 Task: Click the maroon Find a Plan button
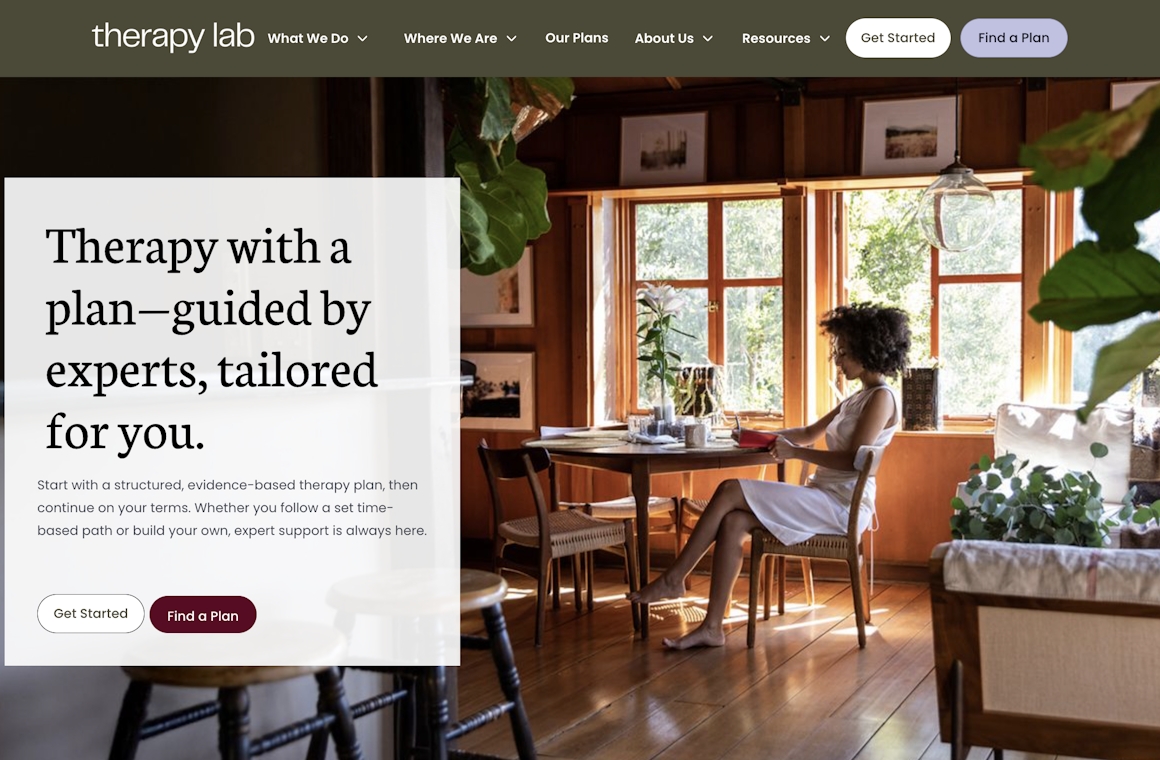pos(203,615)
